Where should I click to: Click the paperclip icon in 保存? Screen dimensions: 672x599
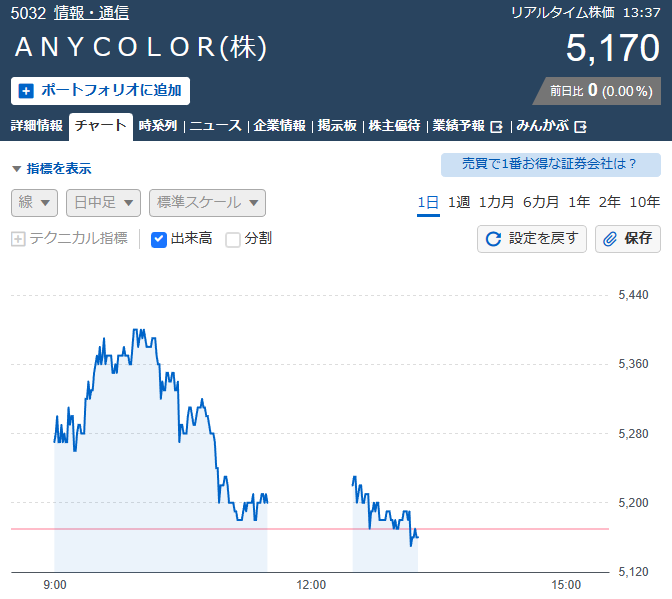[610, 239]
